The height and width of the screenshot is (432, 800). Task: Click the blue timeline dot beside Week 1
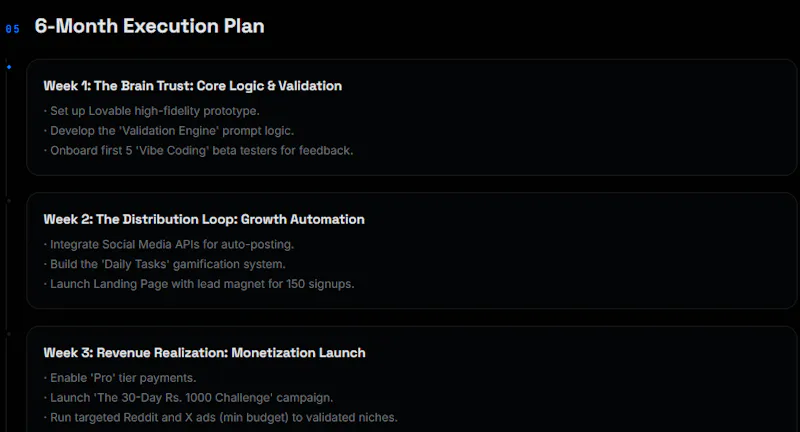(x=9, y=67)
